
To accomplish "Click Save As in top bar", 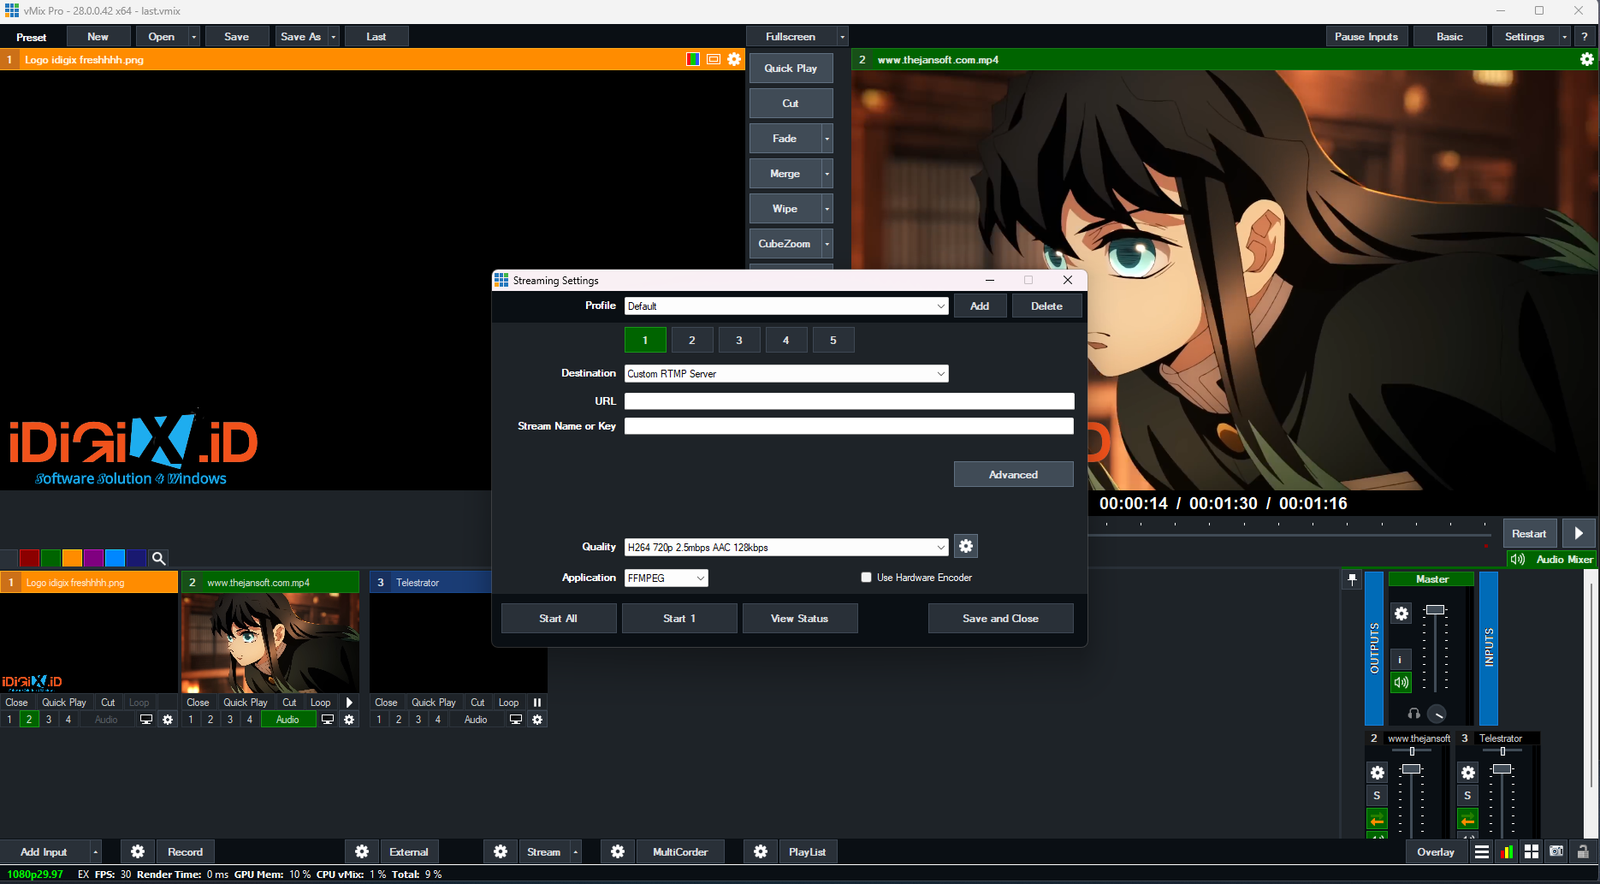I will click(x=301, y=37).
